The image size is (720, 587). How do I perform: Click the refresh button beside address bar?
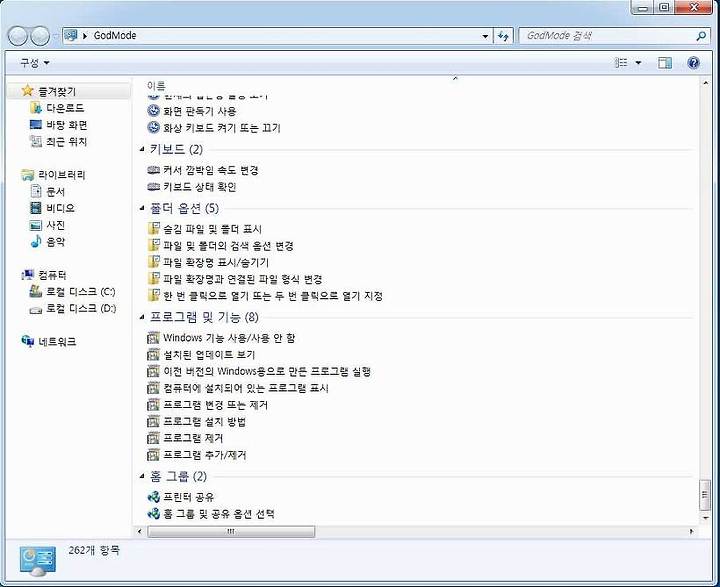coord(503,36)
